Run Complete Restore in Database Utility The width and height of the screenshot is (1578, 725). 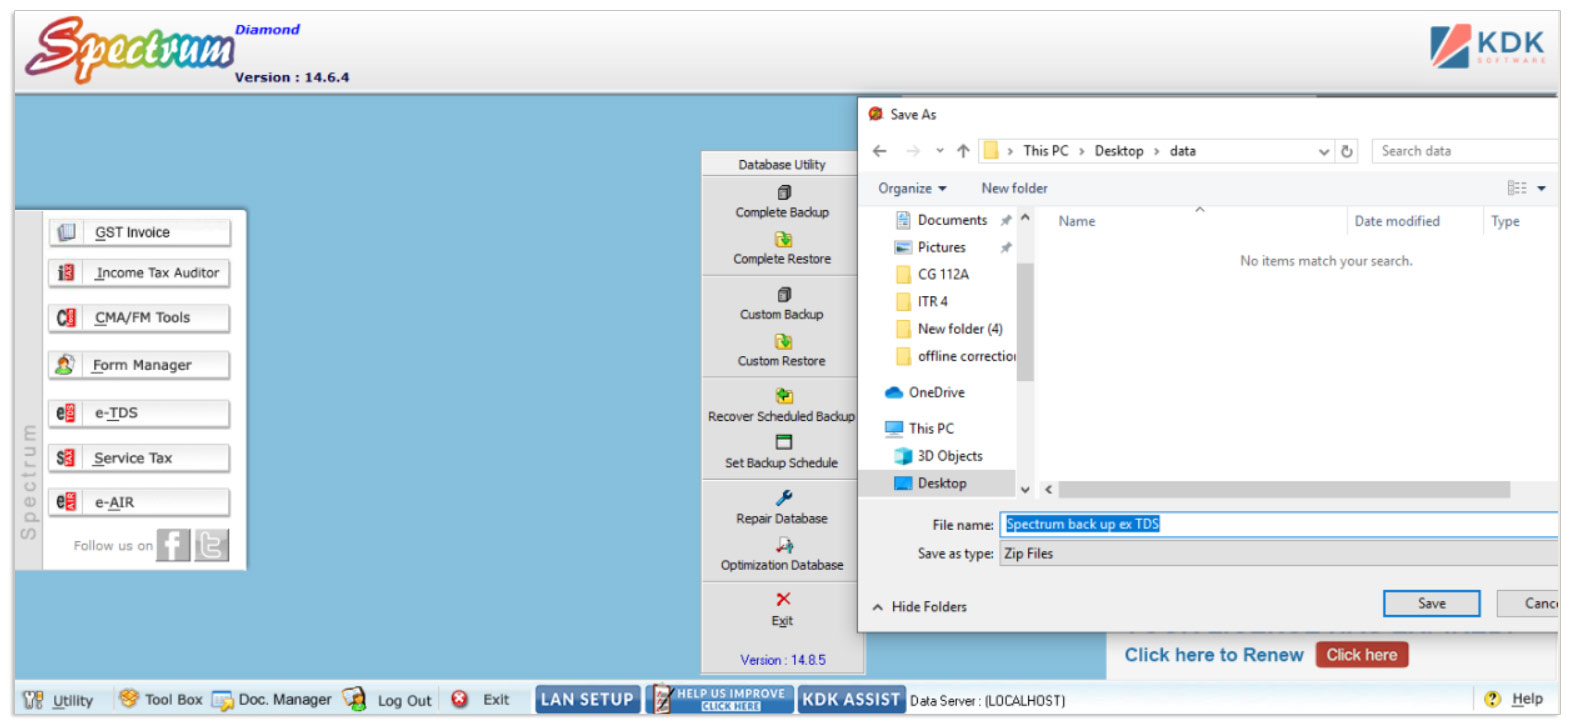pos(782,249)
